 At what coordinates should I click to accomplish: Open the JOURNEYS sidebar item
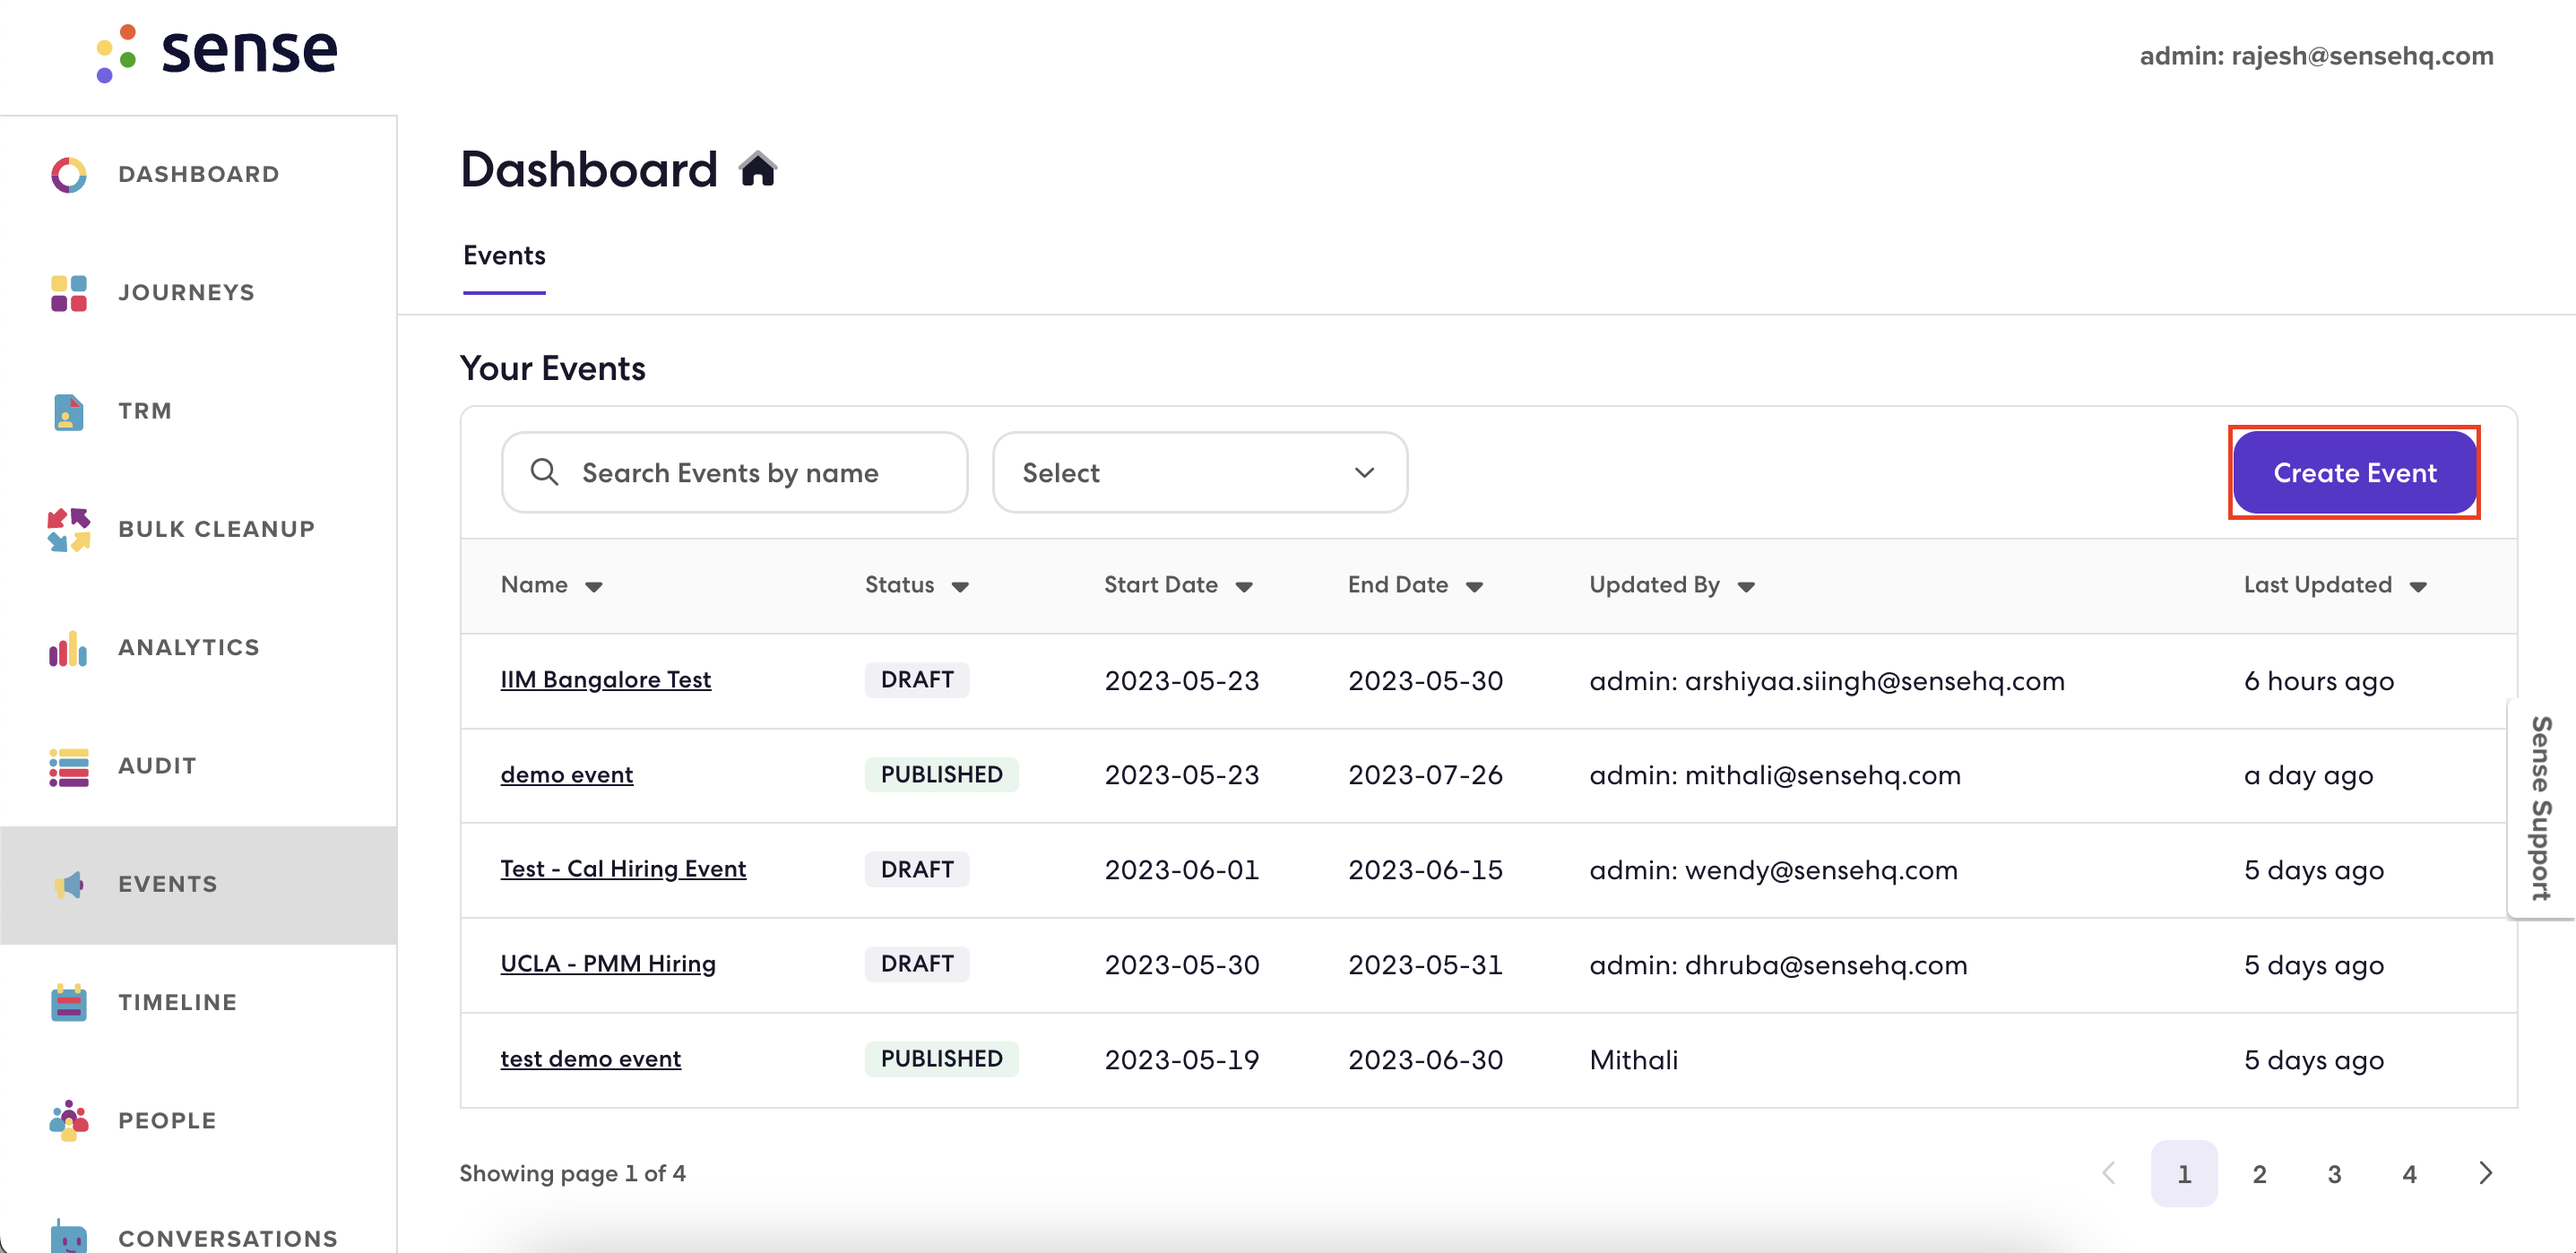[198, 293]
